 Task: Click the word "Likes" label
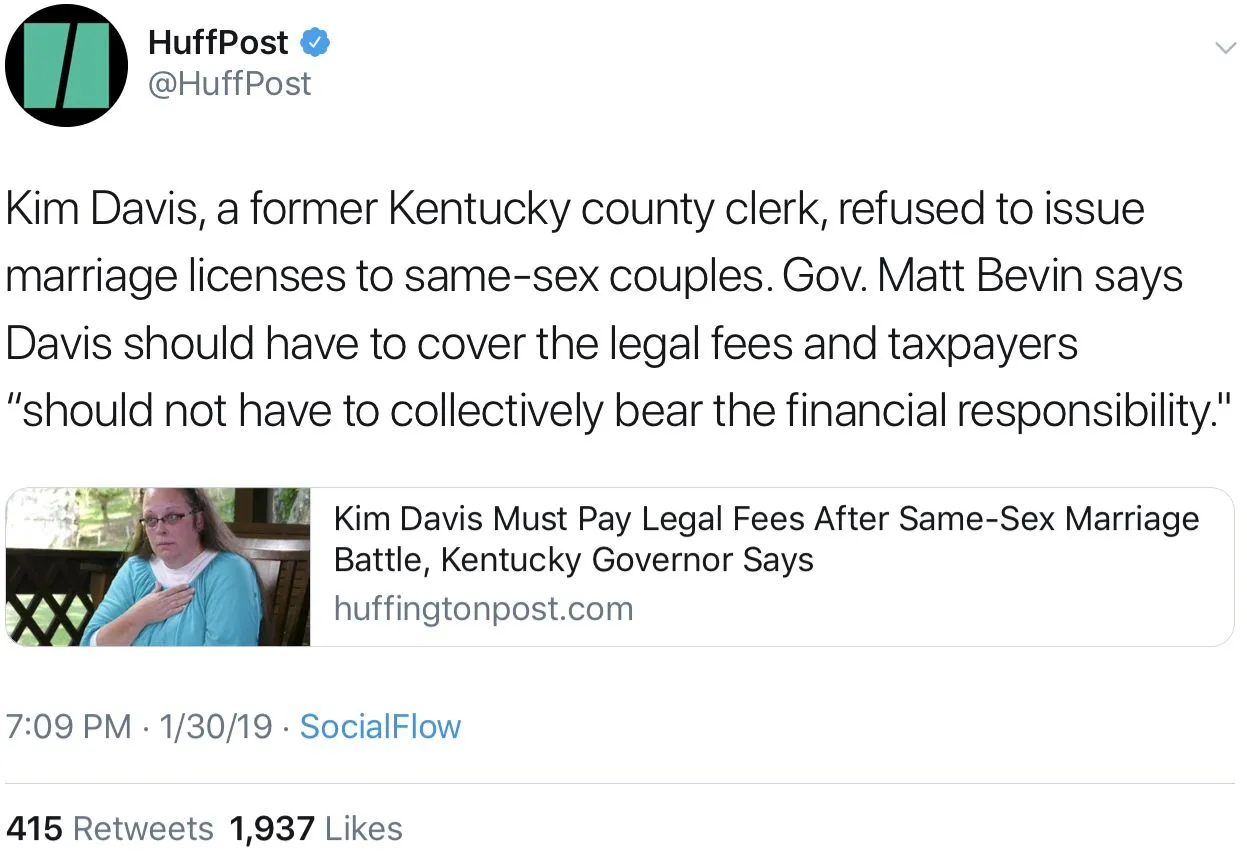point(364,829)
